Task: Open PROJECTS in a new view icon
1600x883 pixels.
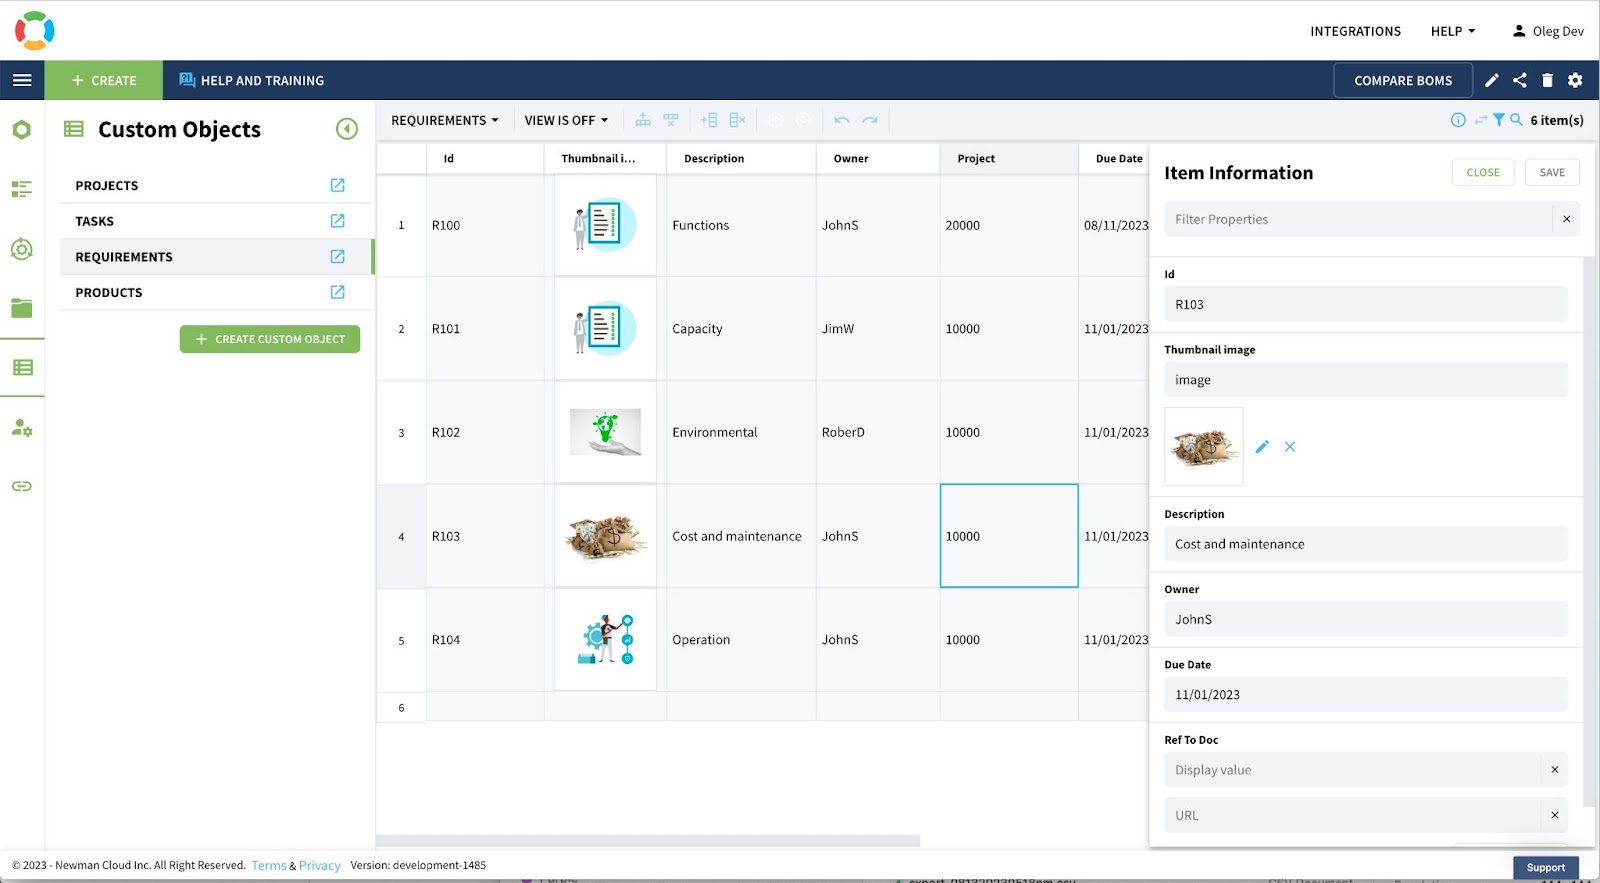Action: point(338,185)
